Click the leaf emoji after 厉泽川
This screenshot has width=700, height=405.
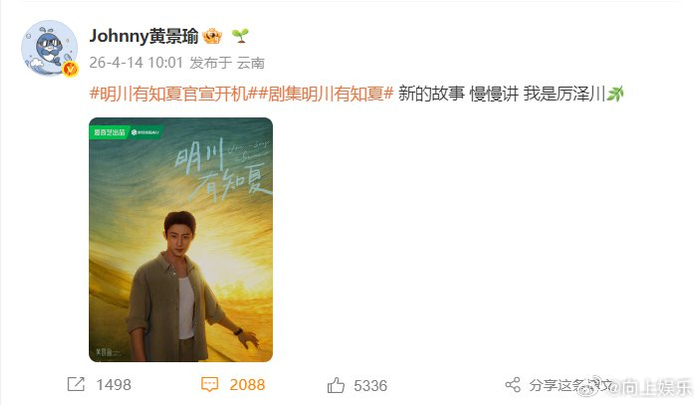click(614, 94)
